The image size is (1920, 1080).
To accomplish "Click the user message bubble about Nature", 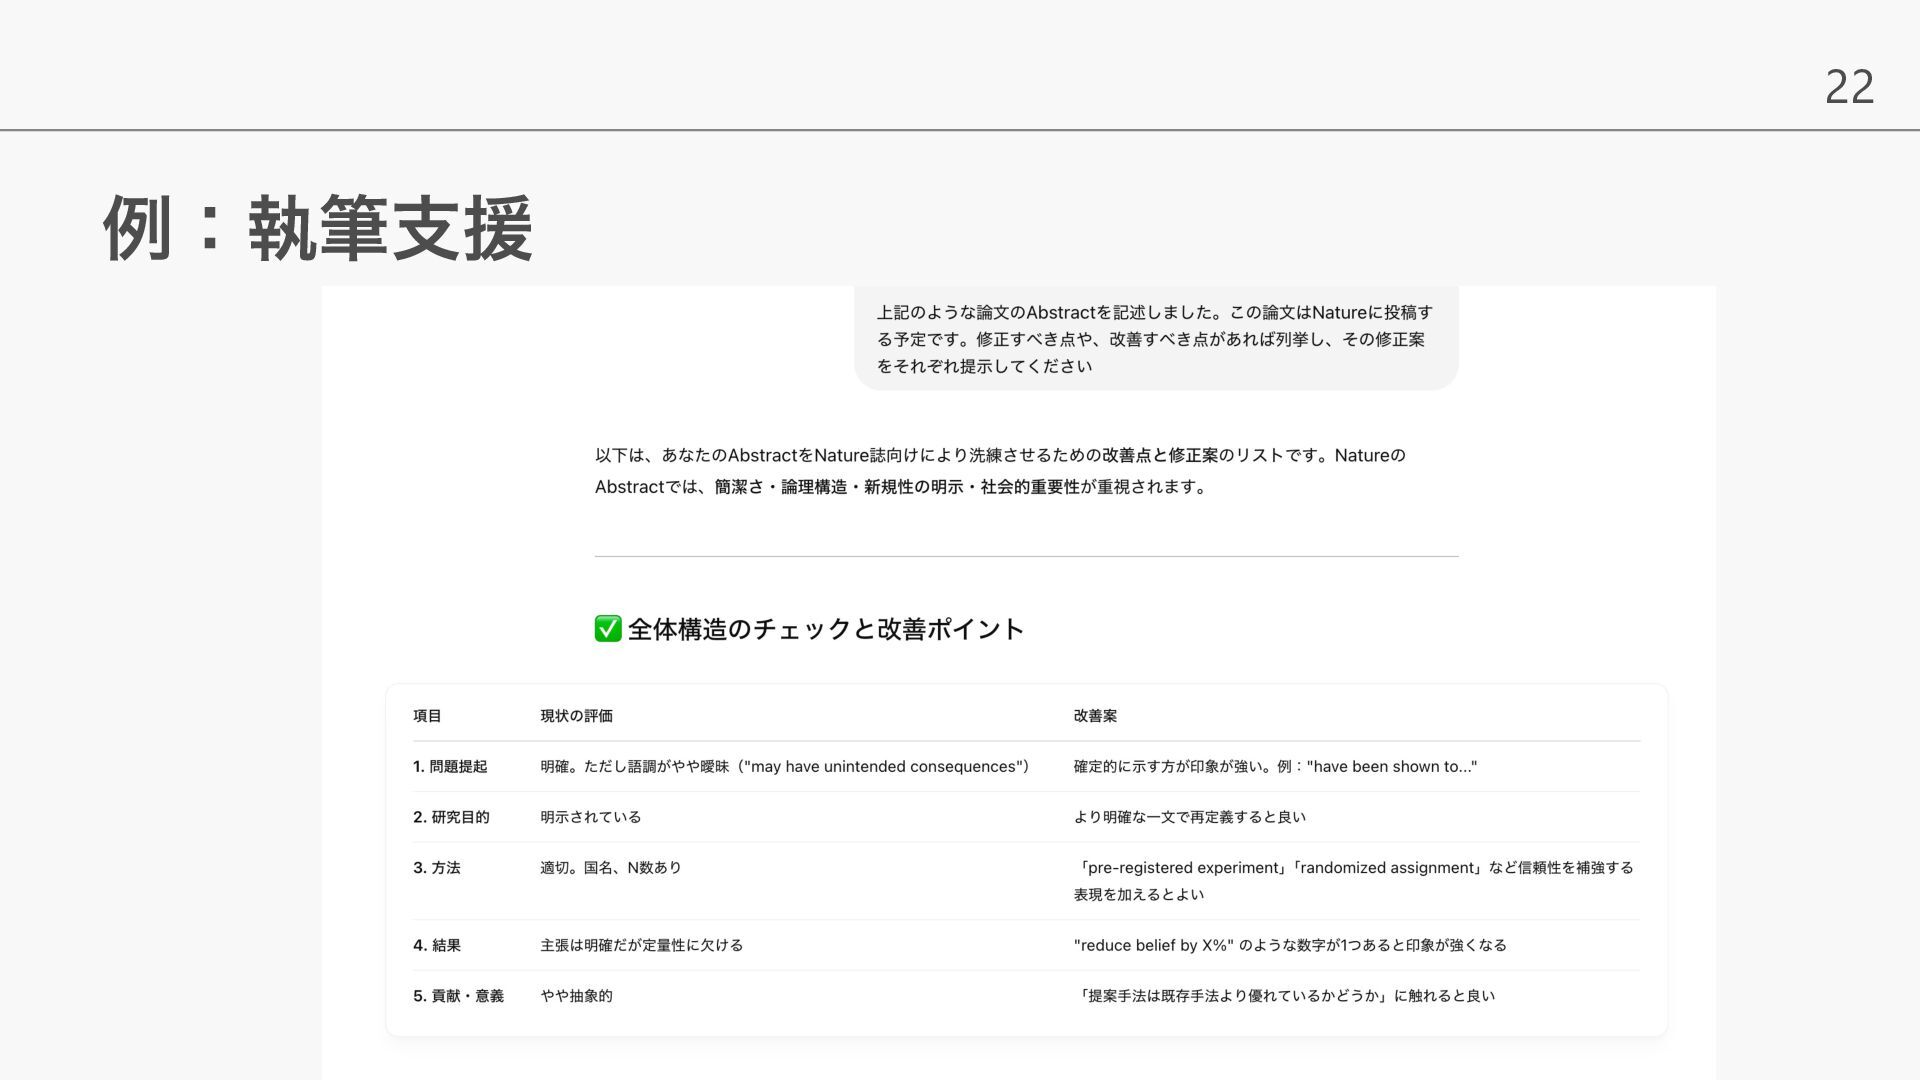I will (1155, 339).
